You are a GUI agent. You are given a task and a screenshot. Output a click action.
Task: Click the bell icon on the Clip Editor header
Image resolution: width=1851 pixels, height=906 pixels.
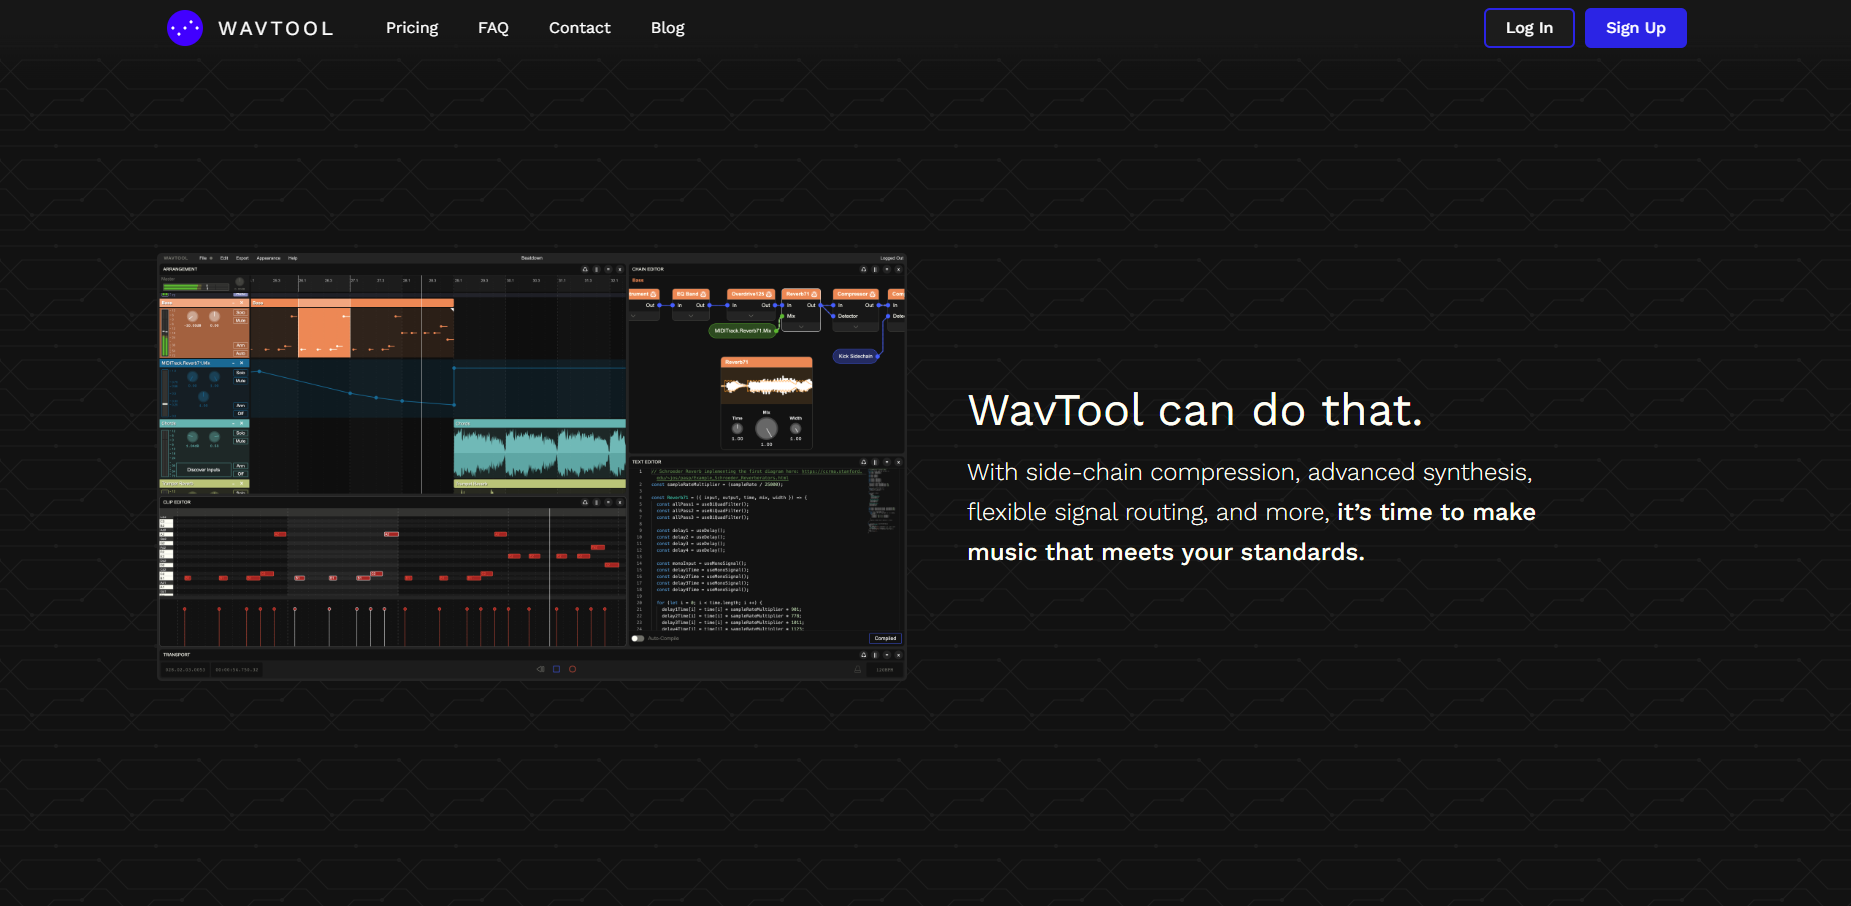(x=585, y=503)
